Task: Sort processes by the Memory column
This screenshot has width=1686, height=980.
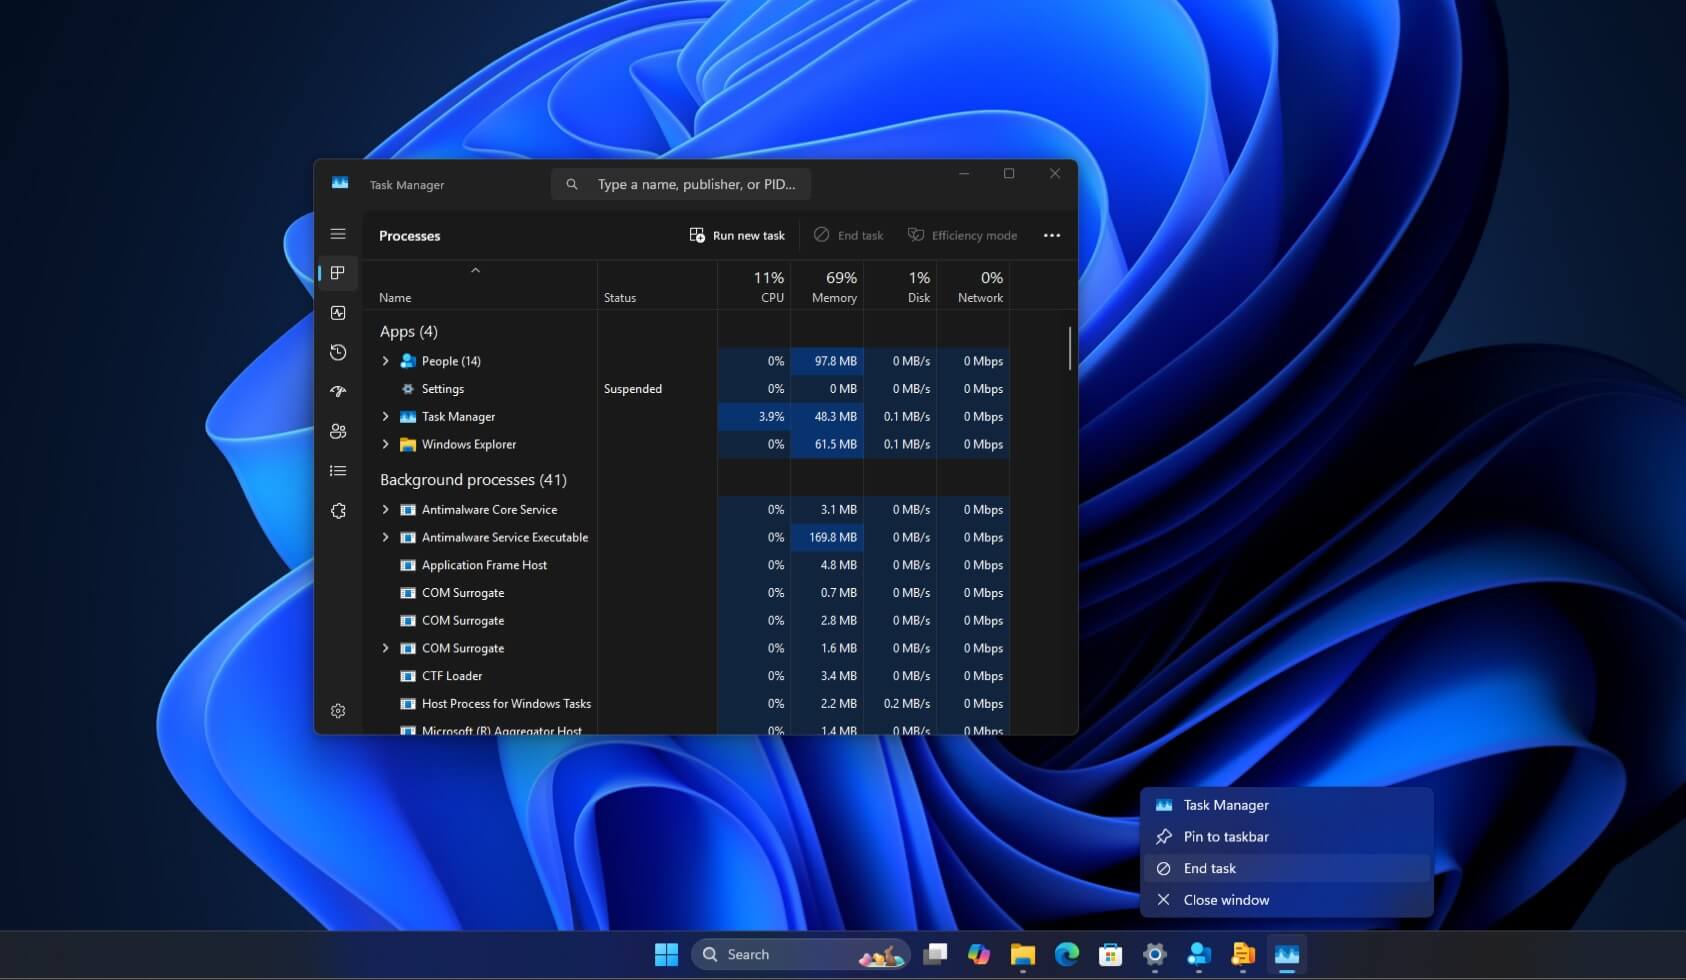Action: coord(829,285)
